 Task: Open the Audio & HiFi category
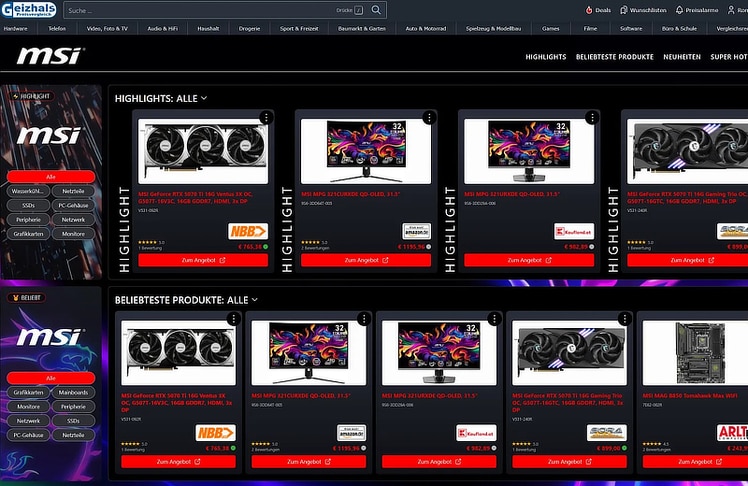click(x=163, y=29)
